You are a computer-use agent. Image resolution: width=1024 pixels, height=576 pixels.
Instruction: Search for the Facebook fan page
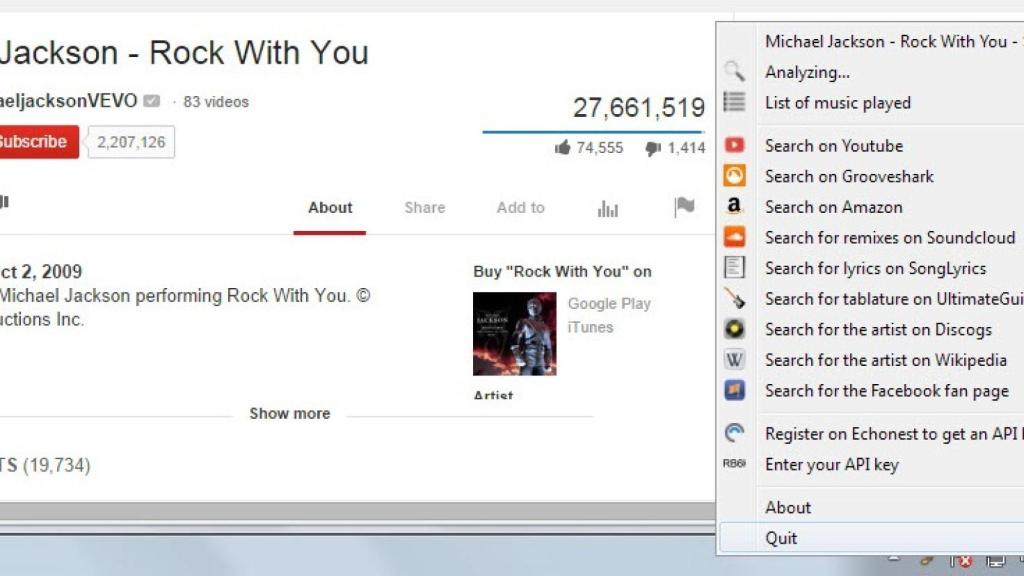(884, 391)
